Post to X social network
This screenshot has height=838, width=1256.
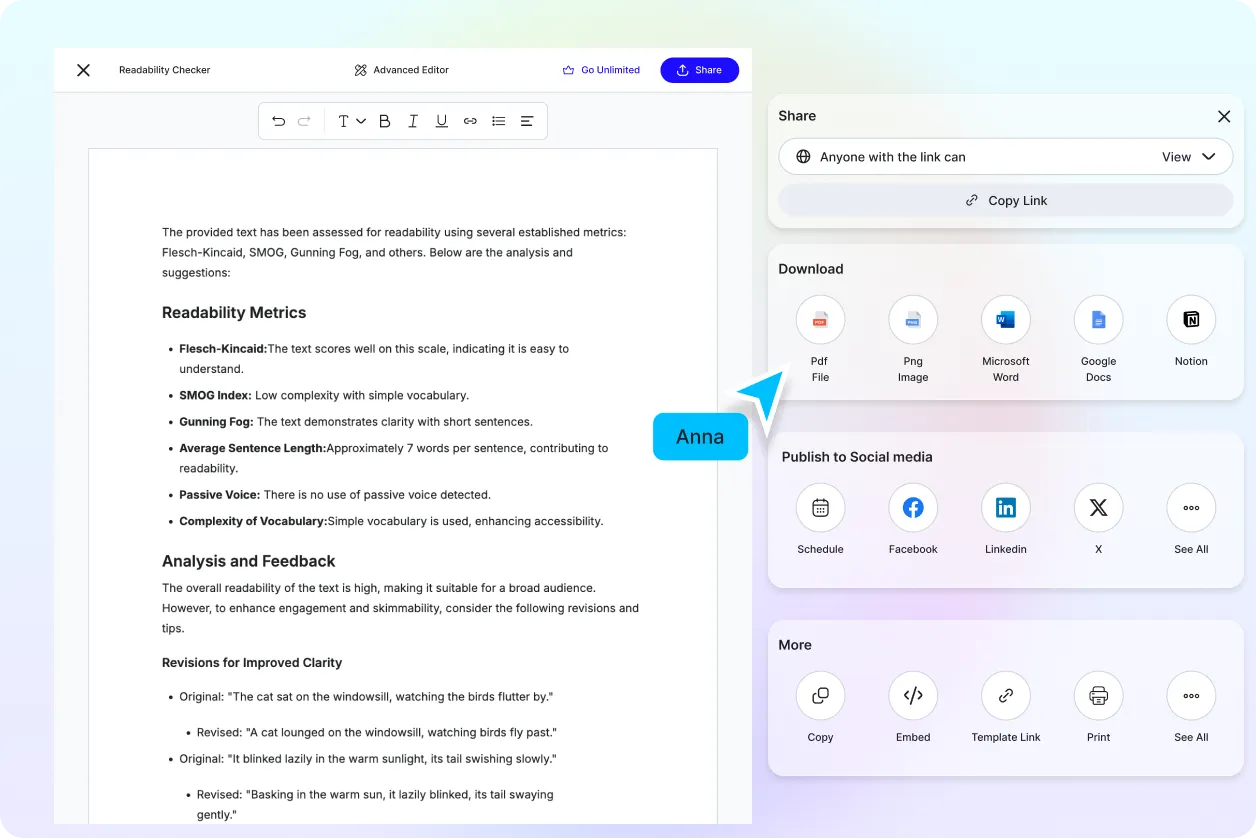pos(1098,508)
